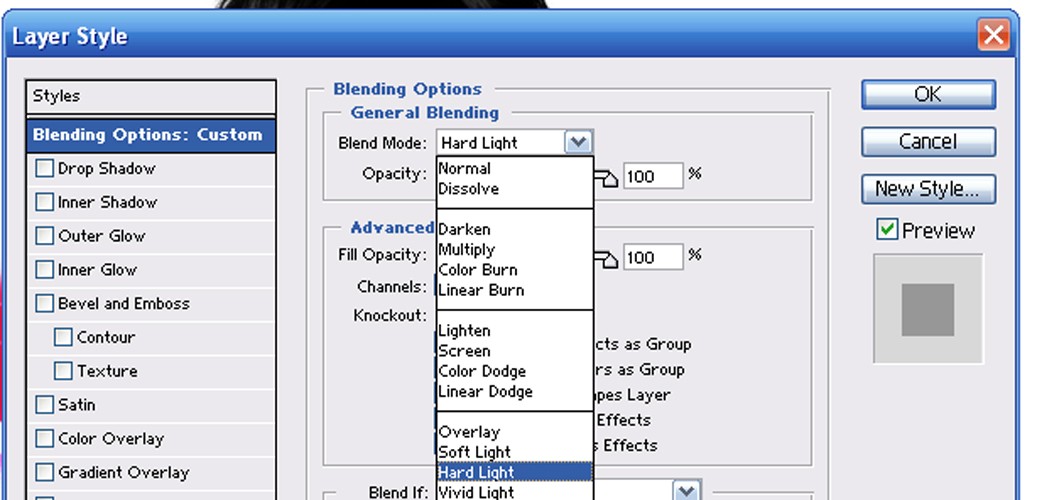Tick the Drop Shadow checkbox

pos(44,168)
